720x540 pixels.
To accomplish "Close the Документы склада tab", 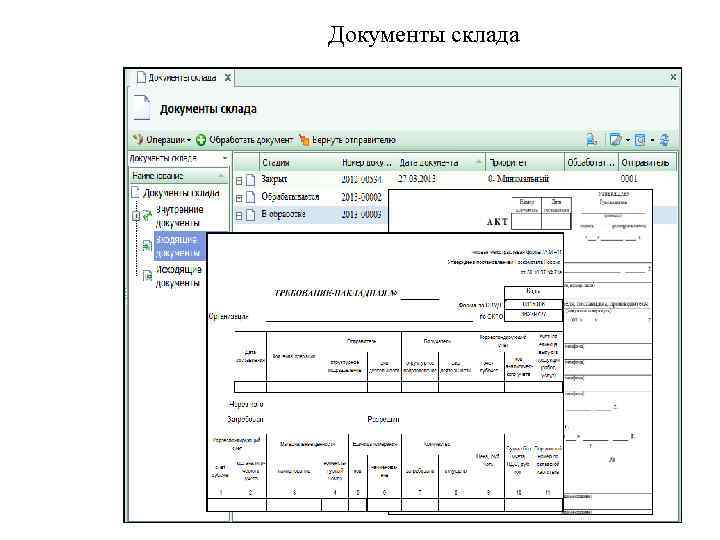I will (x=227, y=78).
